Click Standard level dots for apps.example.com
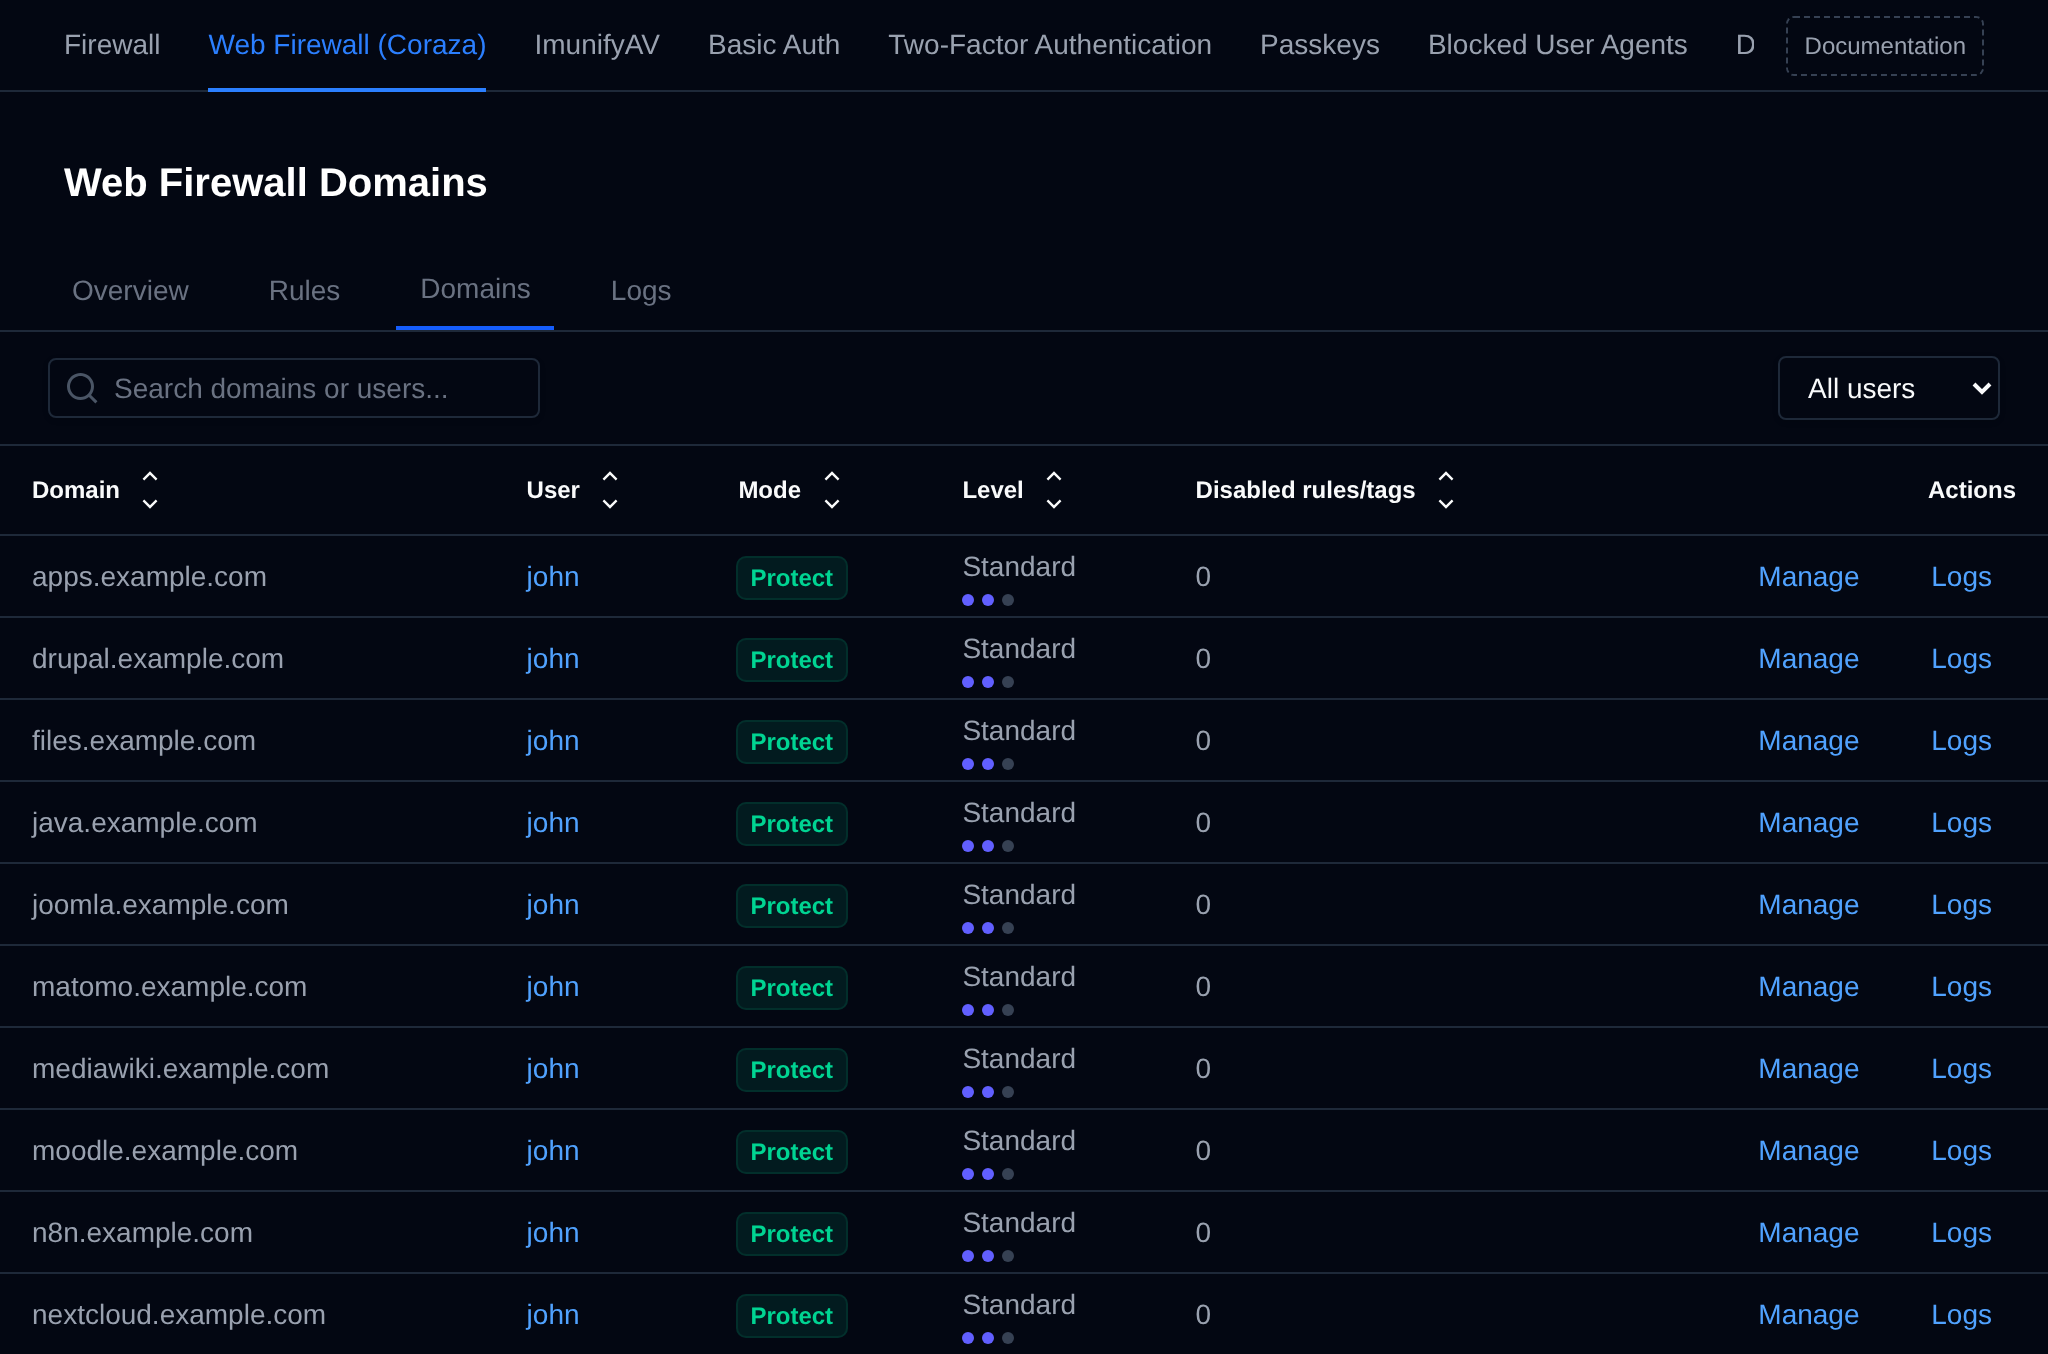This screenshot has width=2048, height=1354. click(x=988, y=600)
